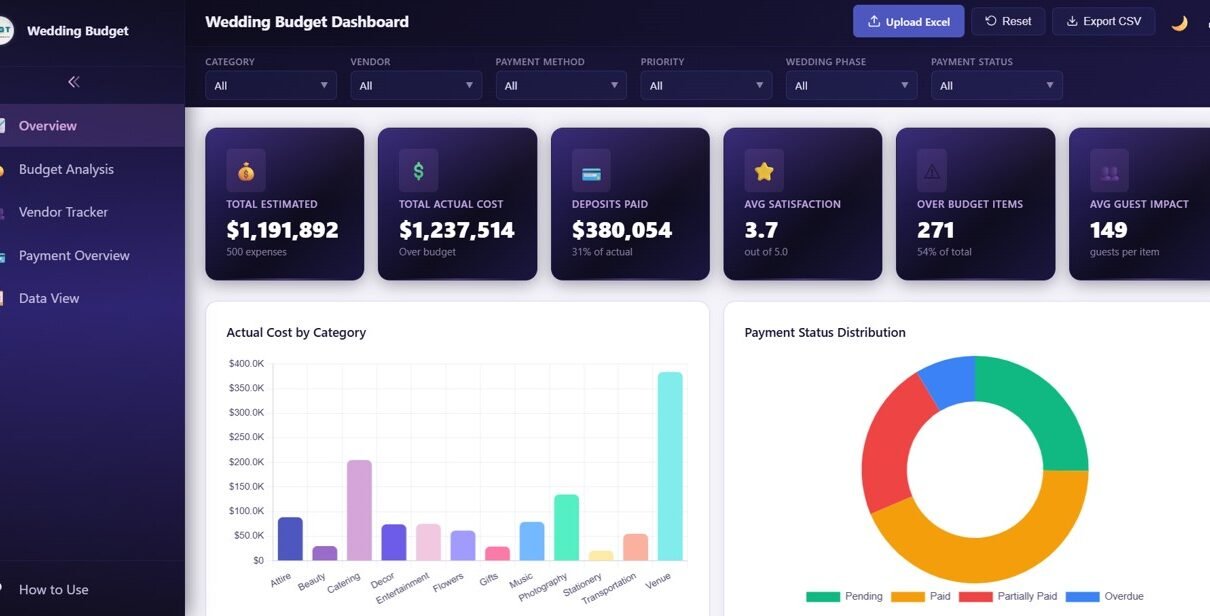1210x616 pixels.
Task: Open the Vendor Tracker page
Action: tap(63, 212)
